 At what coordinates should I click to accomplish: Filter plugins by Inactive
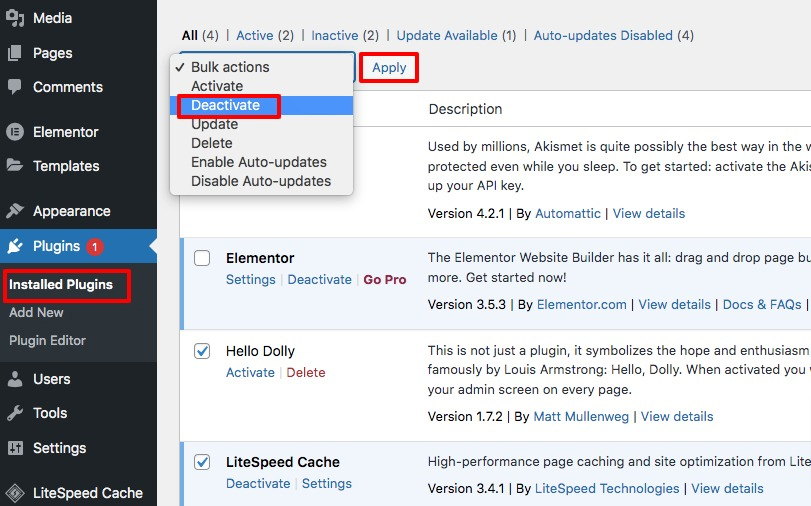pos(345,35)
